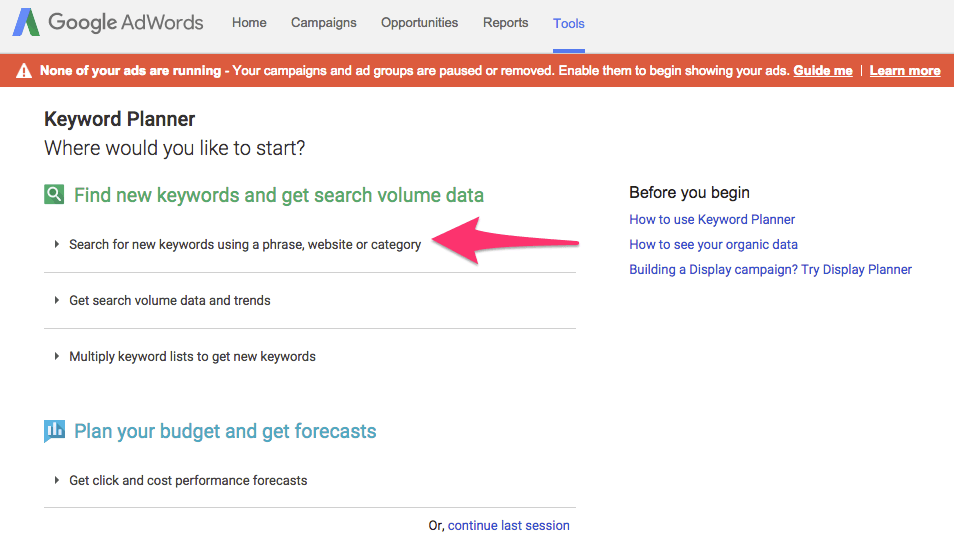Click Search for new keywords using a phrase text
Image resolution: width=954 pixels, height=536 pixels.
point(245,244)
